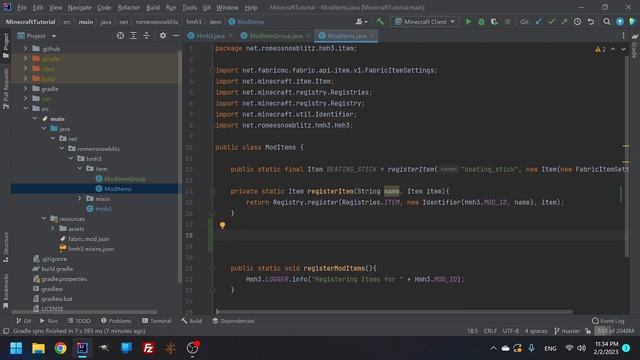Open File Explorer from the taskbar

[38, 348]
